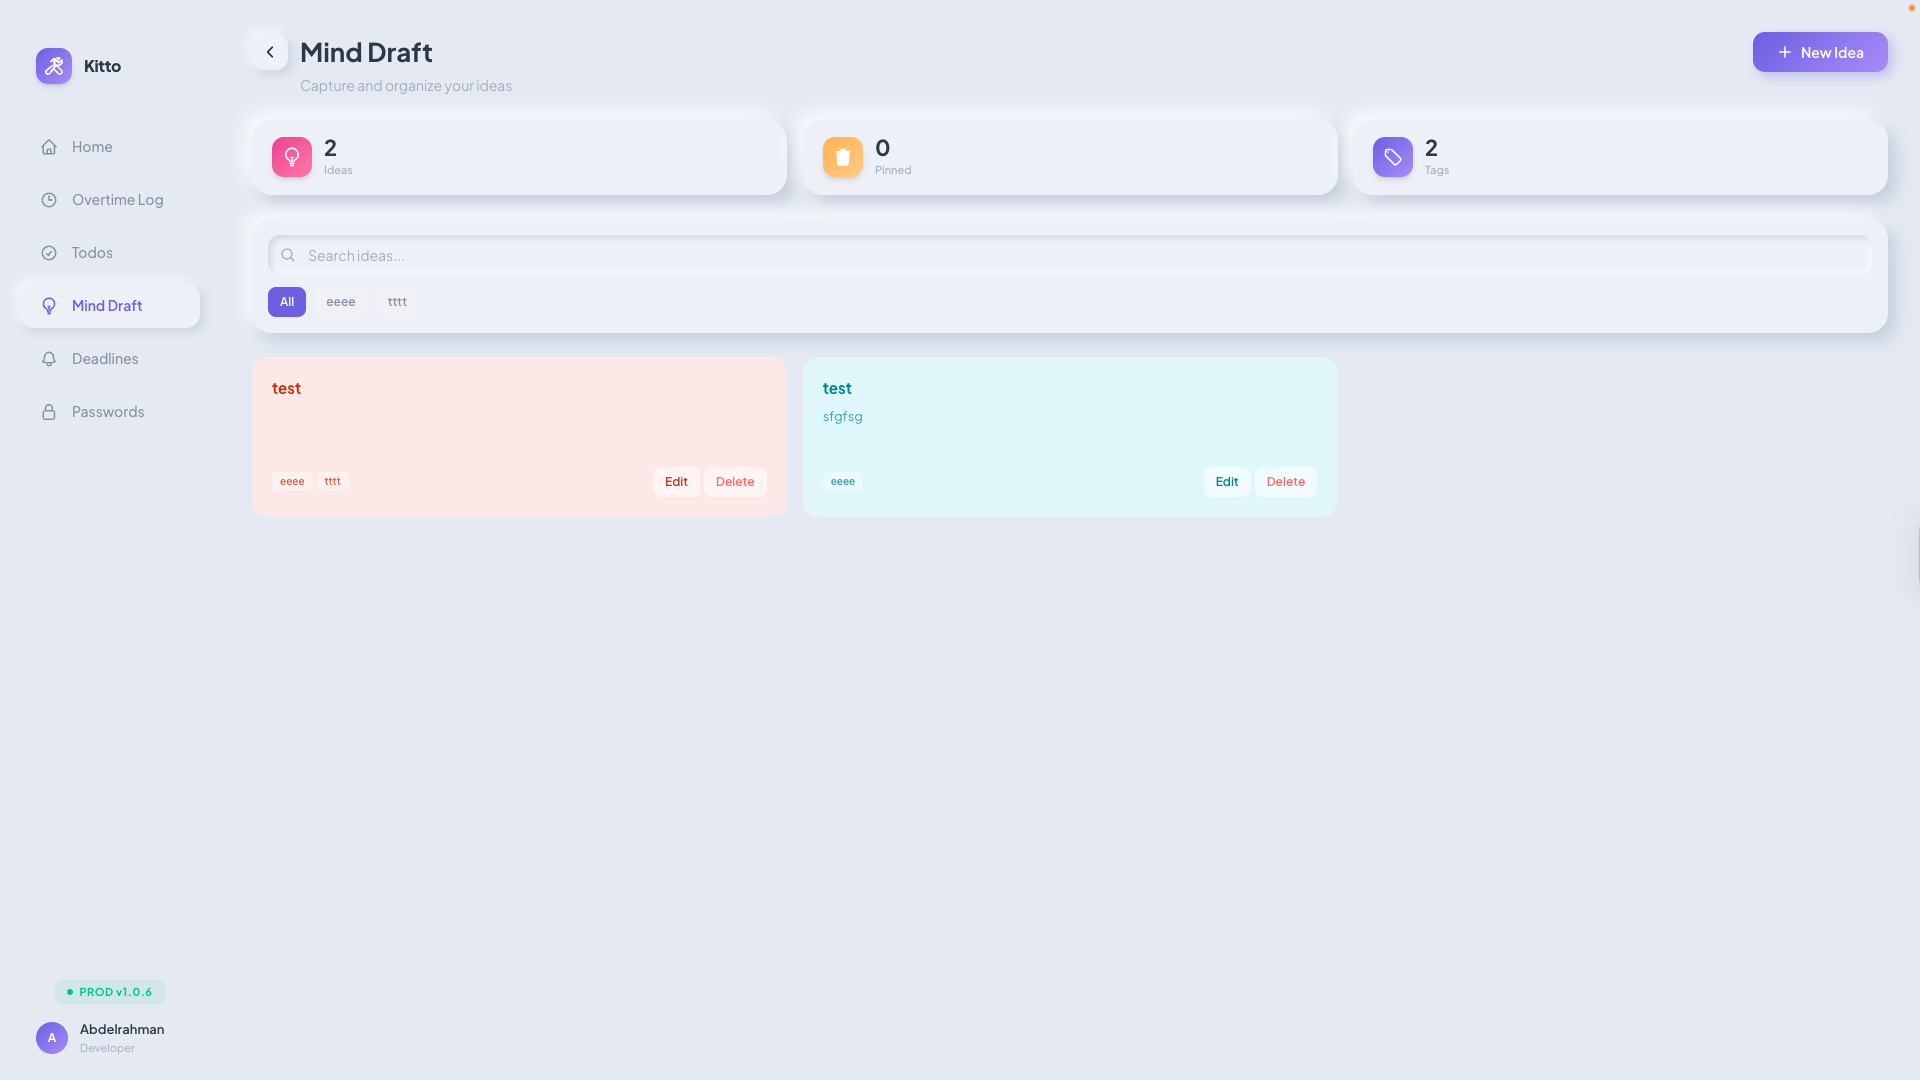The image size is (1920, 1080).
Task: Go to Todos in sidebar
Action: pyautogui.click(x=92, y=253)
